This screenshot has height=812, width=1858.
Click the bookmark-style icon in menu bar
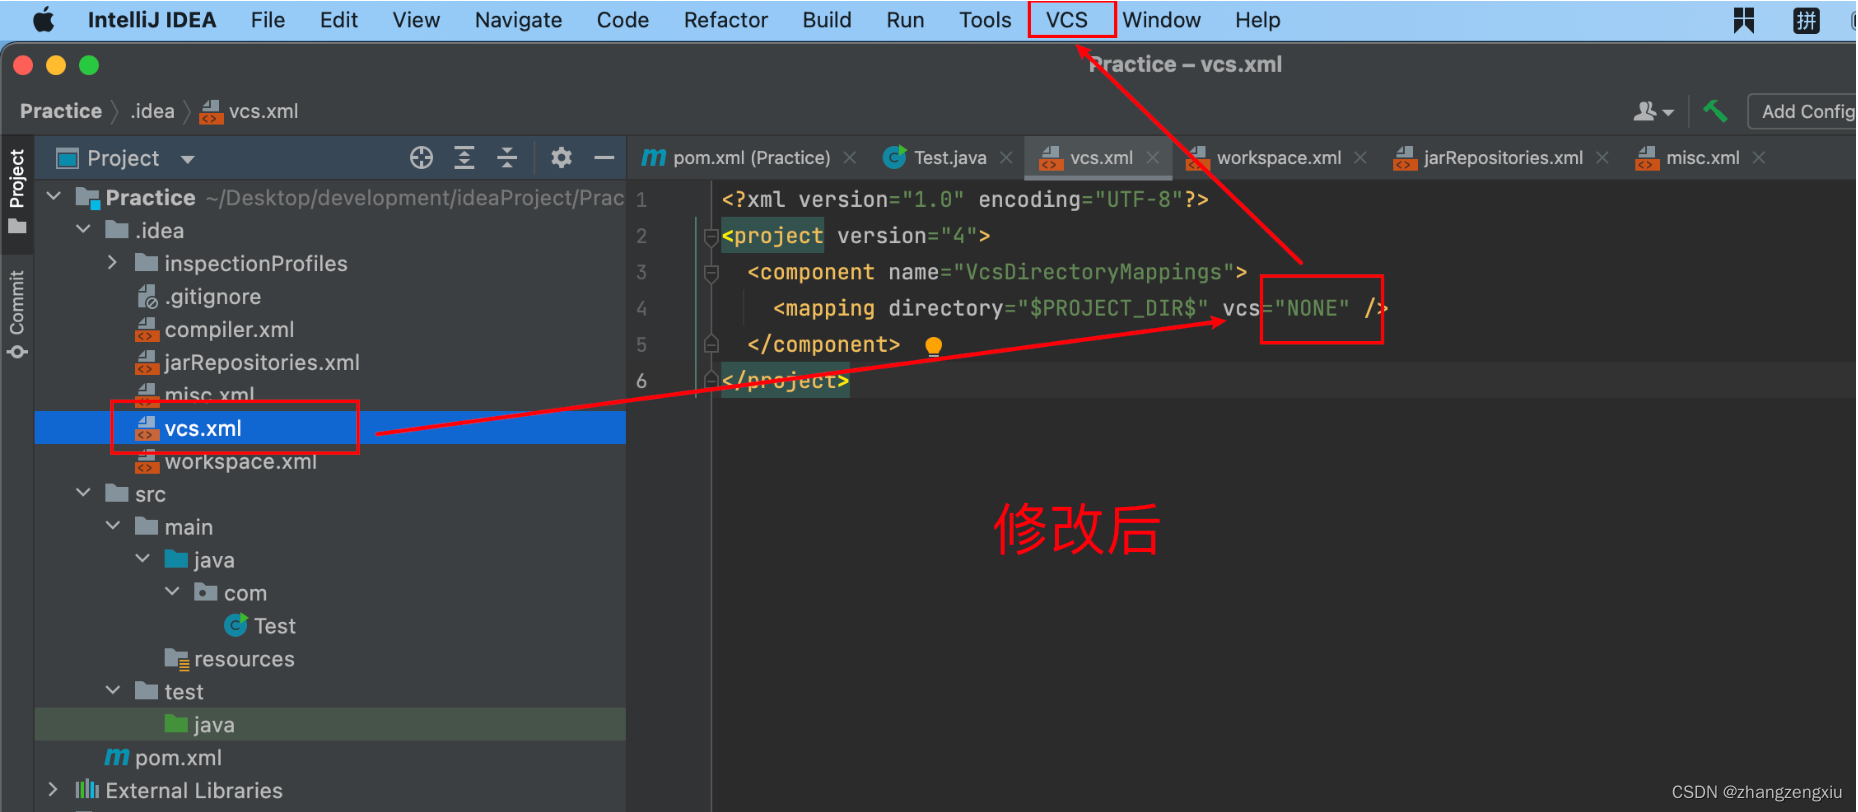click(1744, 20)
